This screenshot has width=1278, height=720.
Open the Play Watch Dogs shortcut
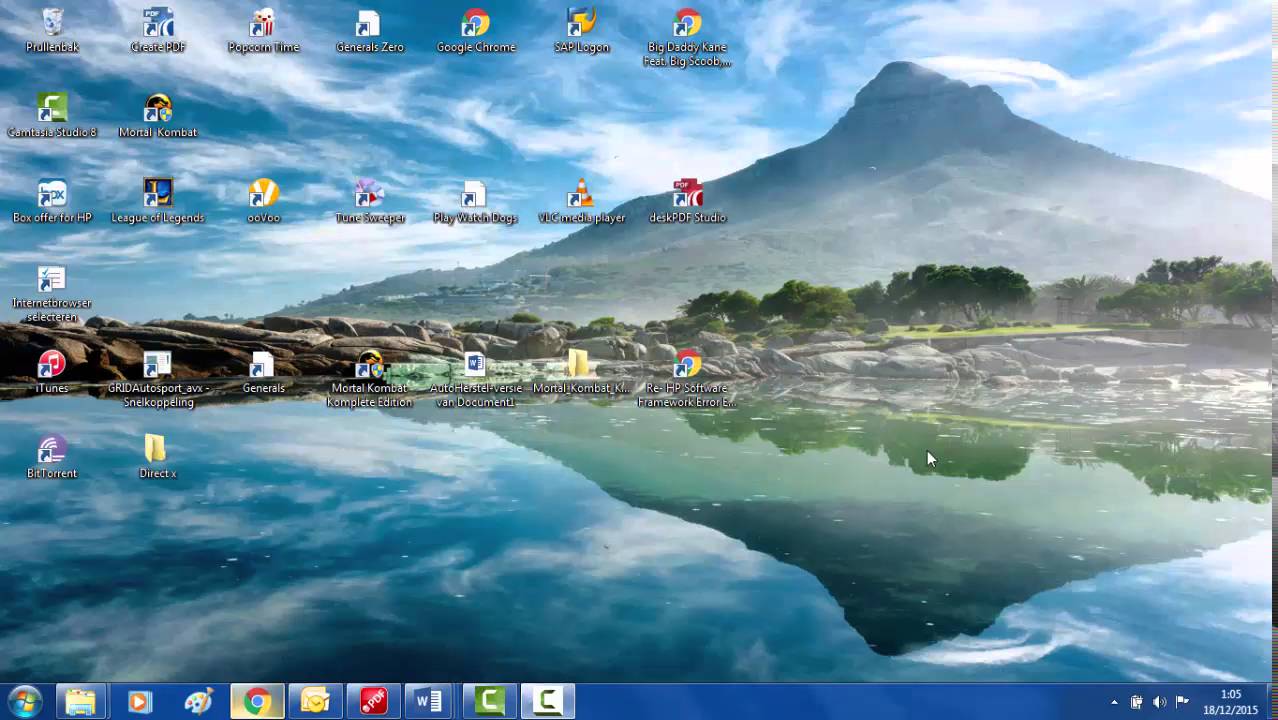[473, 195]
